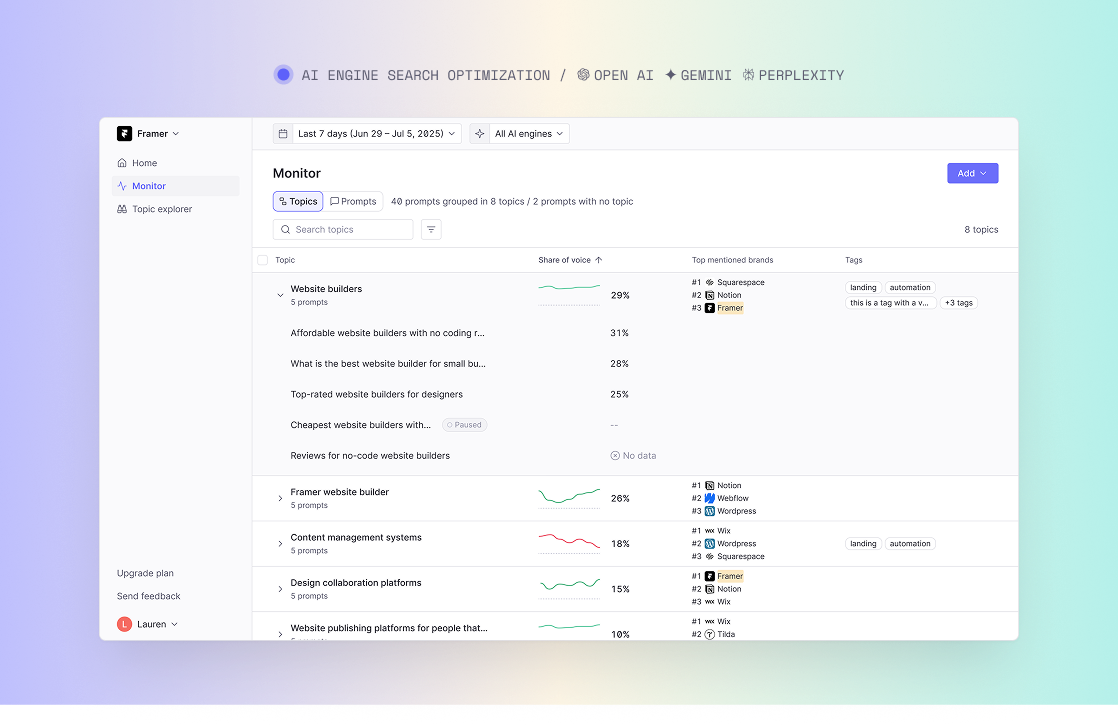The width and height of the screenshot is (1118, 727).
Task: Click sparkline chart for Framer website builder
Action: coord(569,497)
